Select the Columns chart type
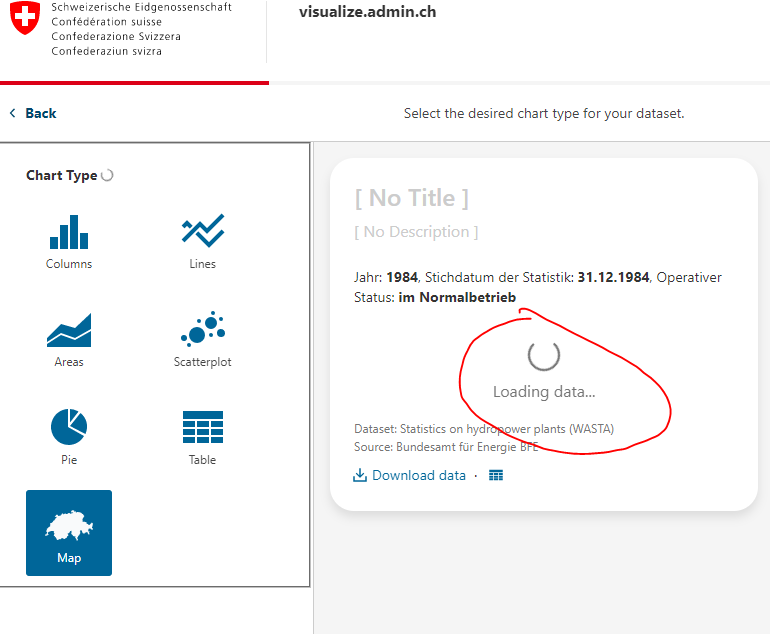The height and width of the screenshot is (634, 770). tap(69, 242)
